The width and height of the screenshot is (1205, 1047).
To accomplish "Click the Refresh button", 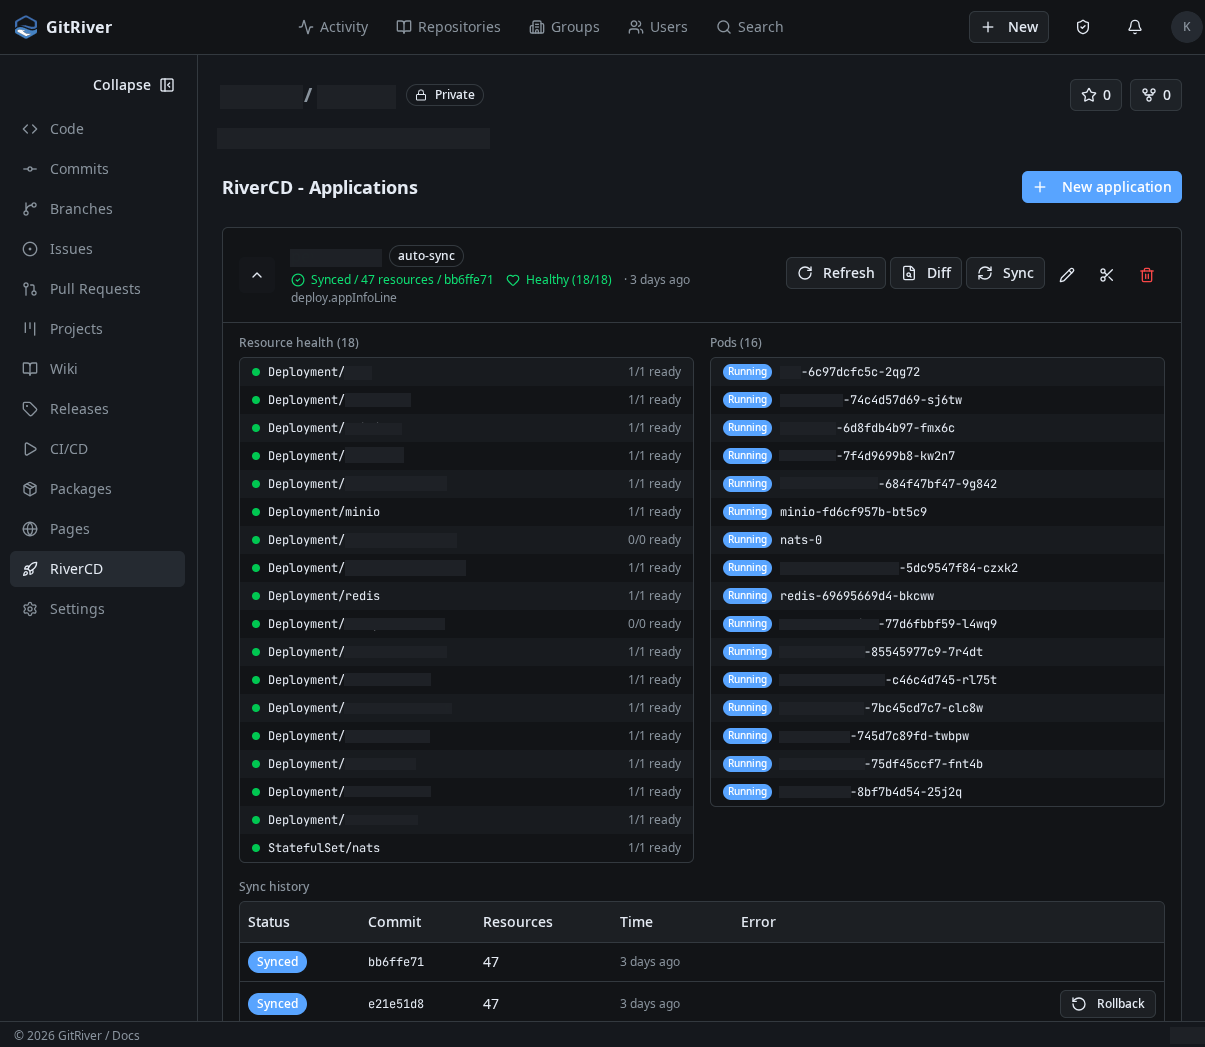I will (x=836, y=273).
